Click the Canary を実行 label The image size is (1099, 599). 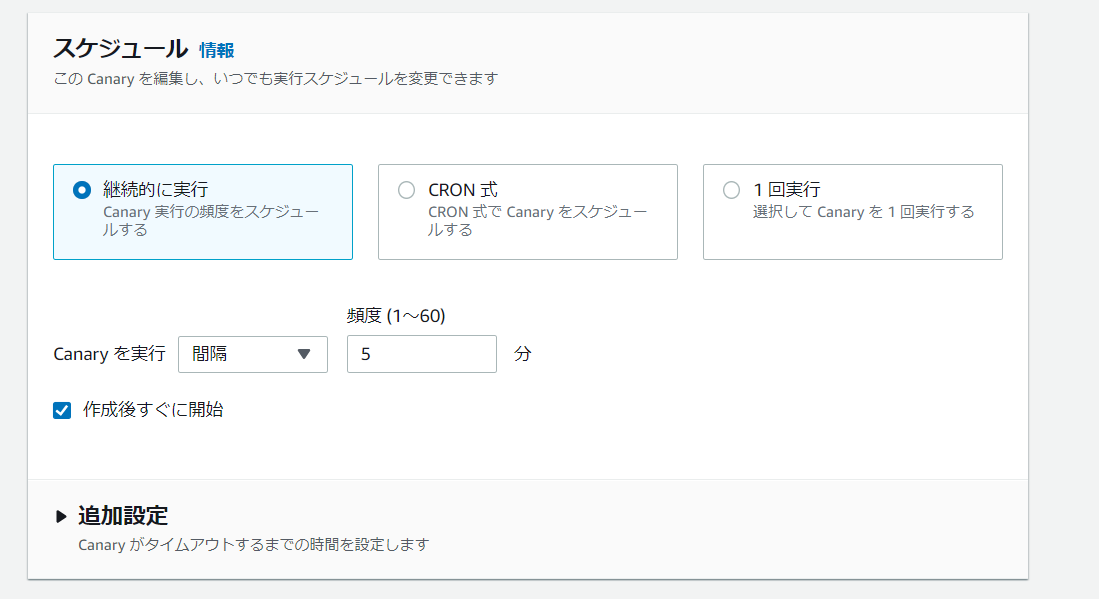pyautogui.click(x=109, y=354)
